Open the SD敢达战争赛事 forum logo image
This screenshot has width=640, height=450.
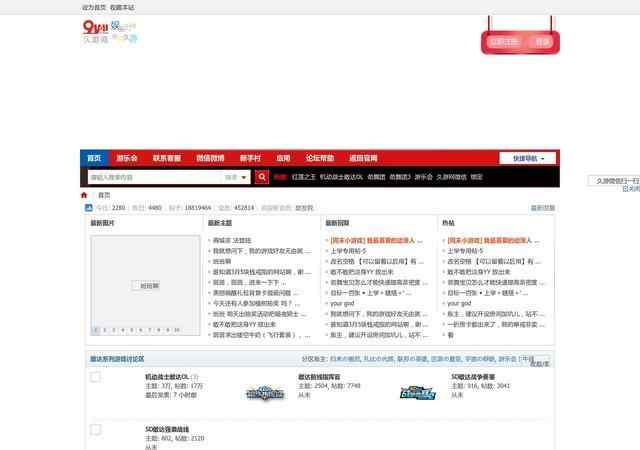click(418, 393)
